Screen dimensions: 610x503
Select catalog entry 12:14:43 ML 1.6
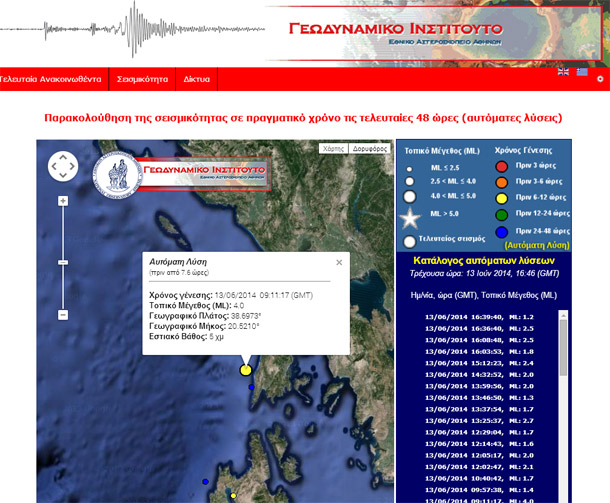479,444
